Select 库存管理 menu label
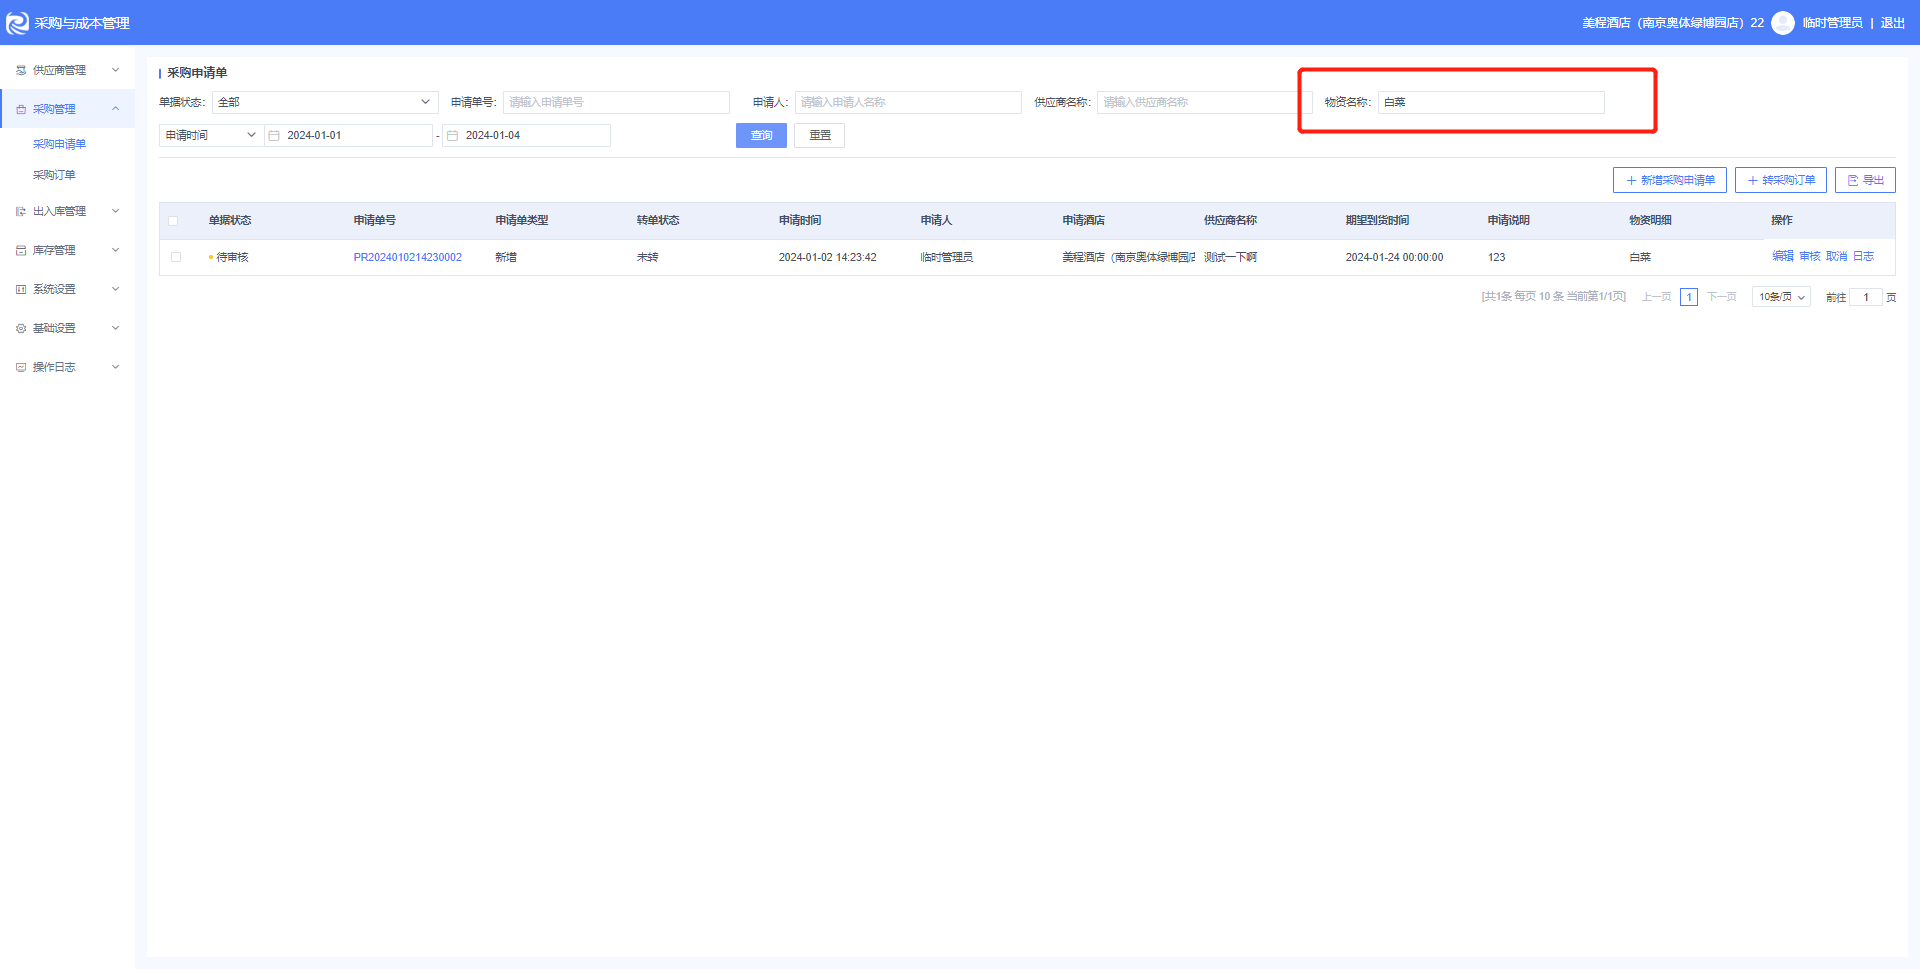Image resolution: width=1920 pixels, height=969 pixels. point(54,250)
